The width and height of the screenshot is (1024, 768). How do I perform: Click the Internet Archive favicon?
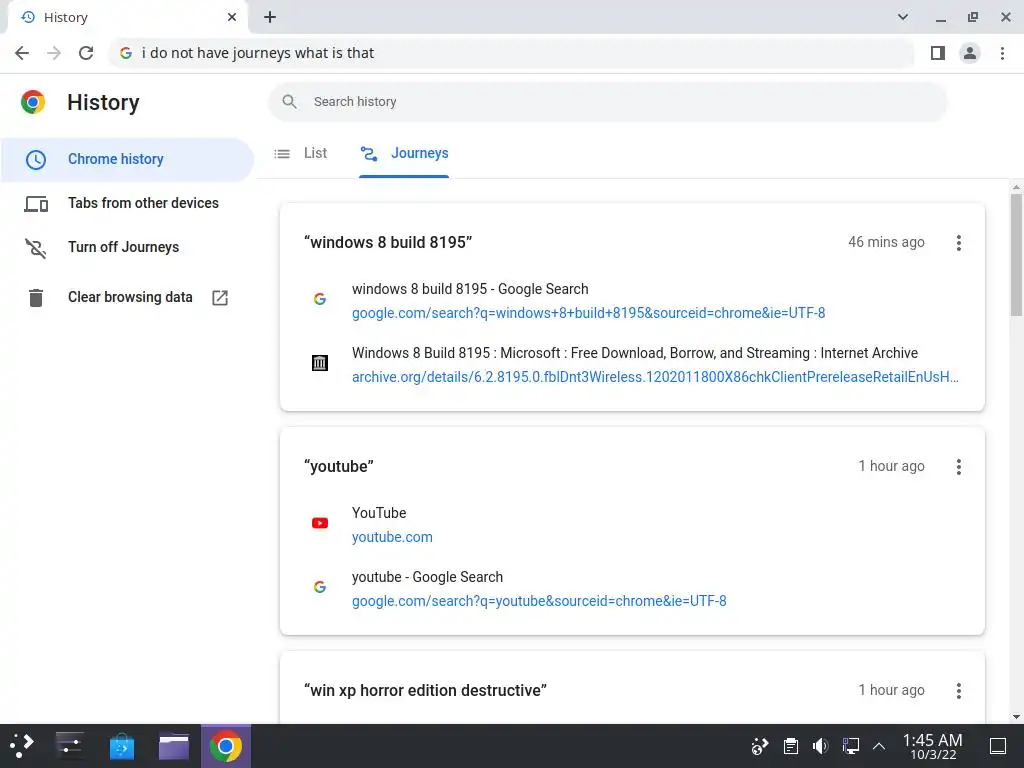click(320, 363)
